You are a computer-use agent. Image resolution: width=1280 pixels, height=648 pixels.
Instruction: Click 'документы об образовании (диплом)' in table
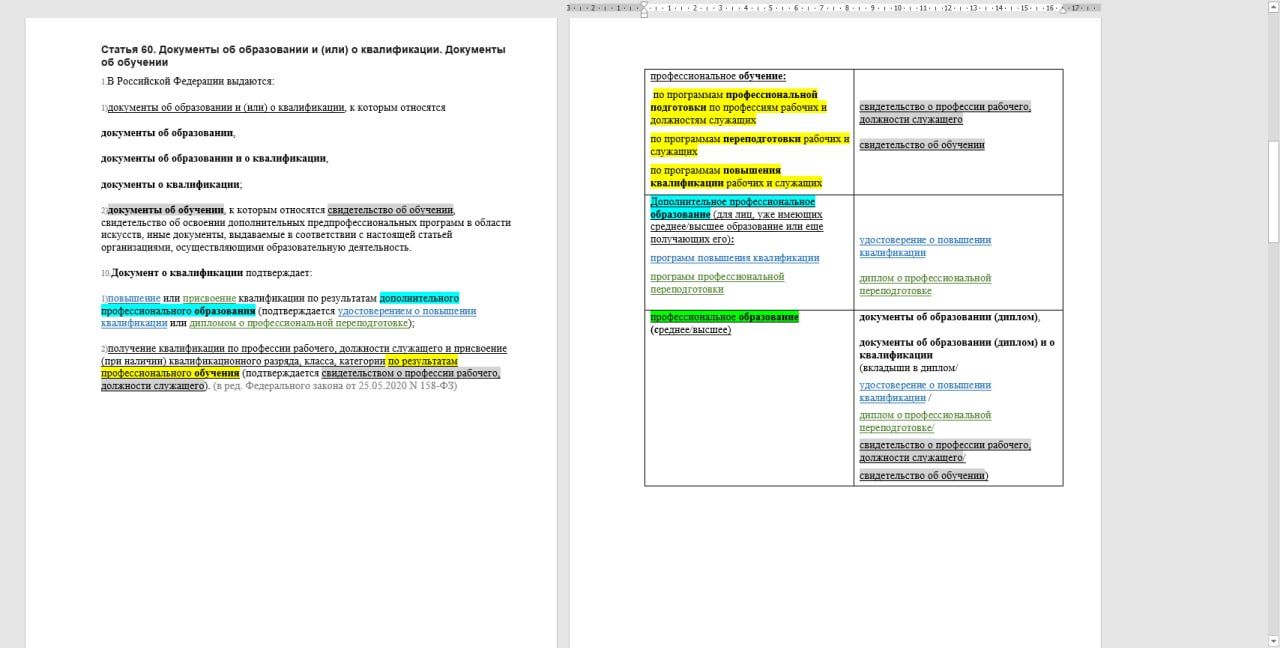click(x=948, y=317)
